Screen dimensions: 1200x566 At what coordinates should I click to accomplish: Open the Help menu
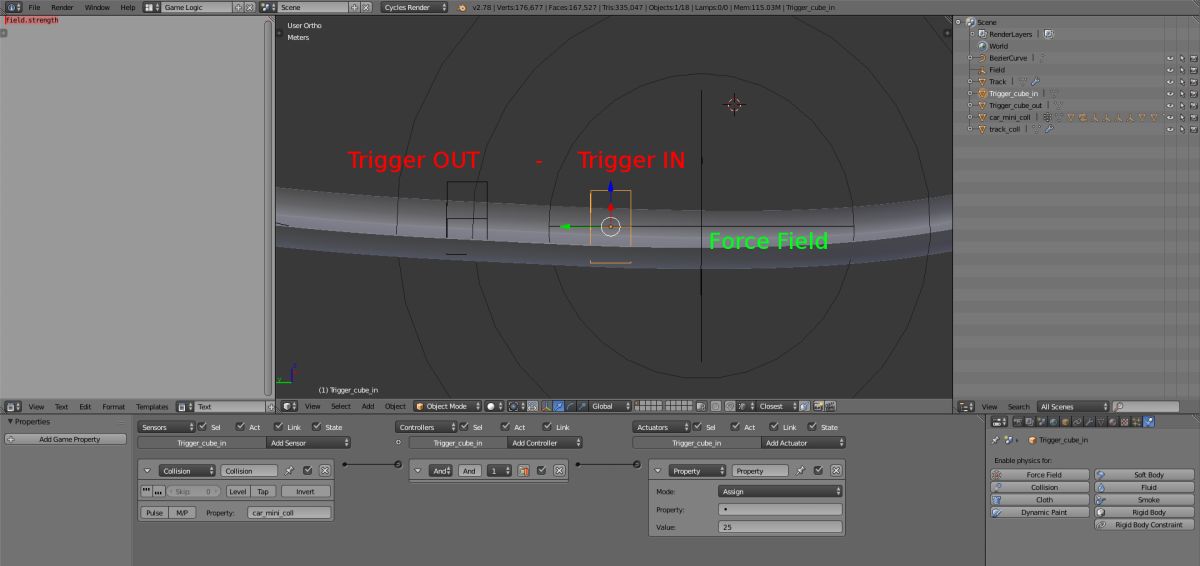tap(127, 7)
